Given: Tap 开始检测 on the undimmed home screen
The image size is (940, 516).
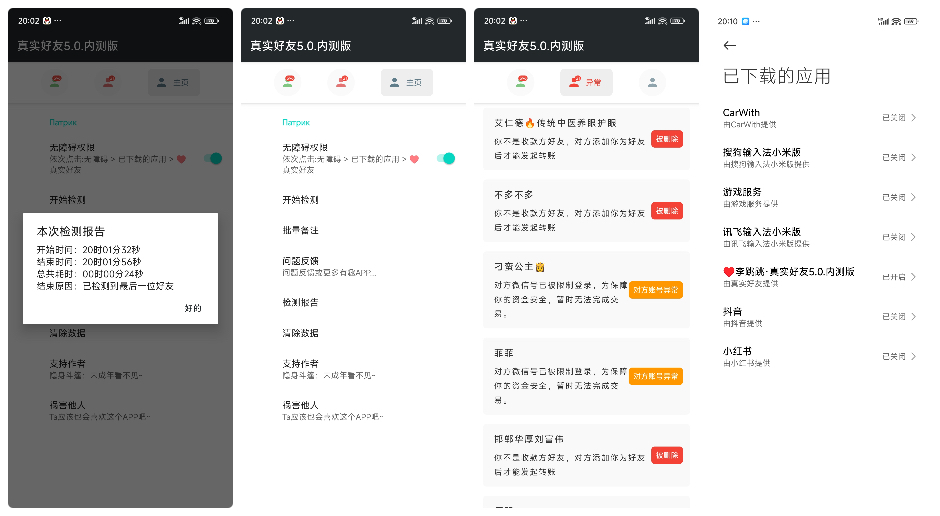Looking at the screenshot, I should point(300,200).
